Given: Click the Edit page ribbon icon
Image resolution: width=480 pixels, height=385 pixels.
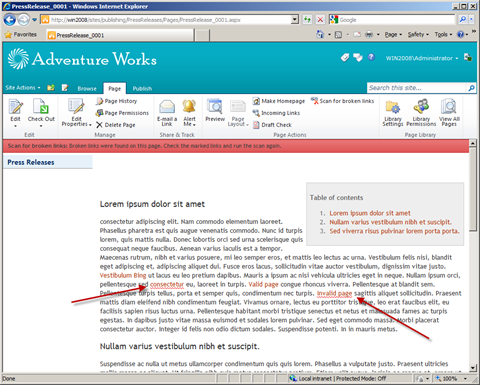Looking at the screenshot, I should click(15, 107).
